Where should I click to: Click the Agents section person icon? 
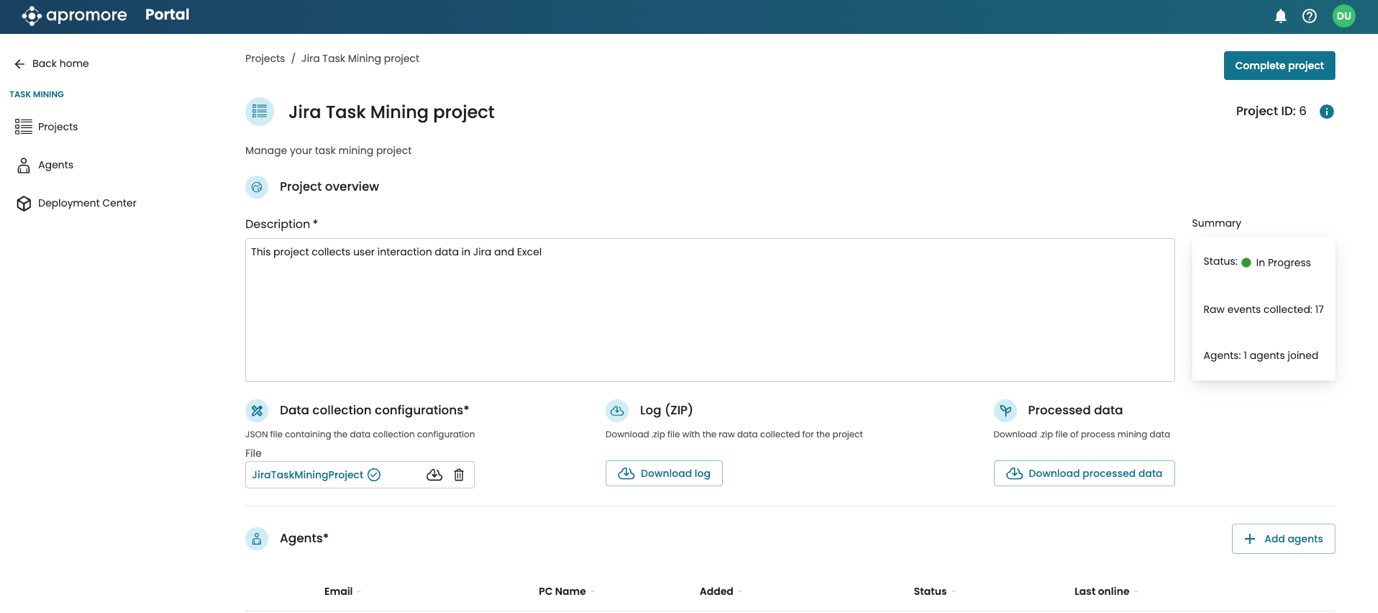click(x=257, y=538)
